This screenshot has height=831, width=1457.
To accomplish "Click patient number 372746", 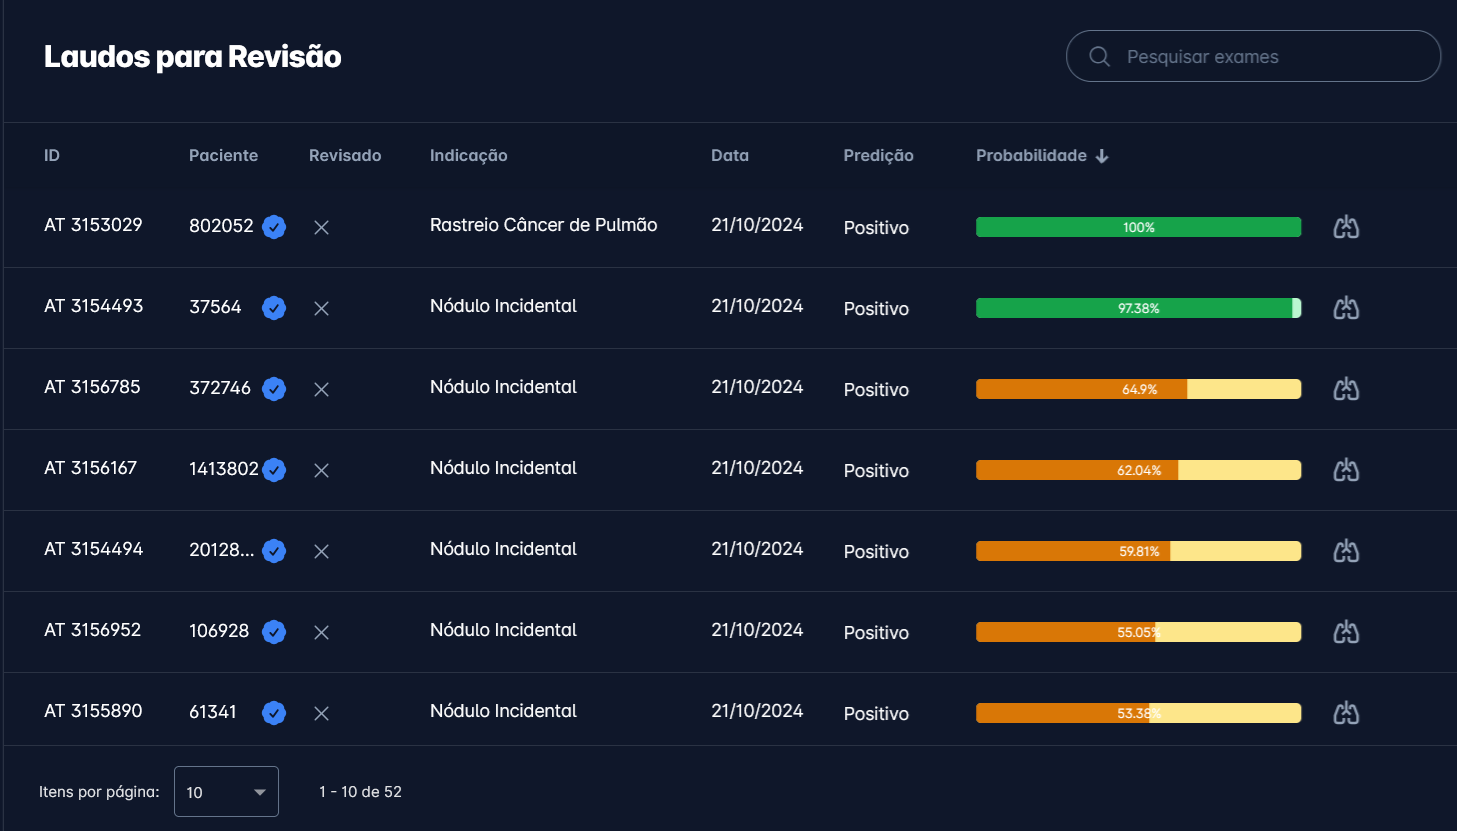I will pos(220,388).
